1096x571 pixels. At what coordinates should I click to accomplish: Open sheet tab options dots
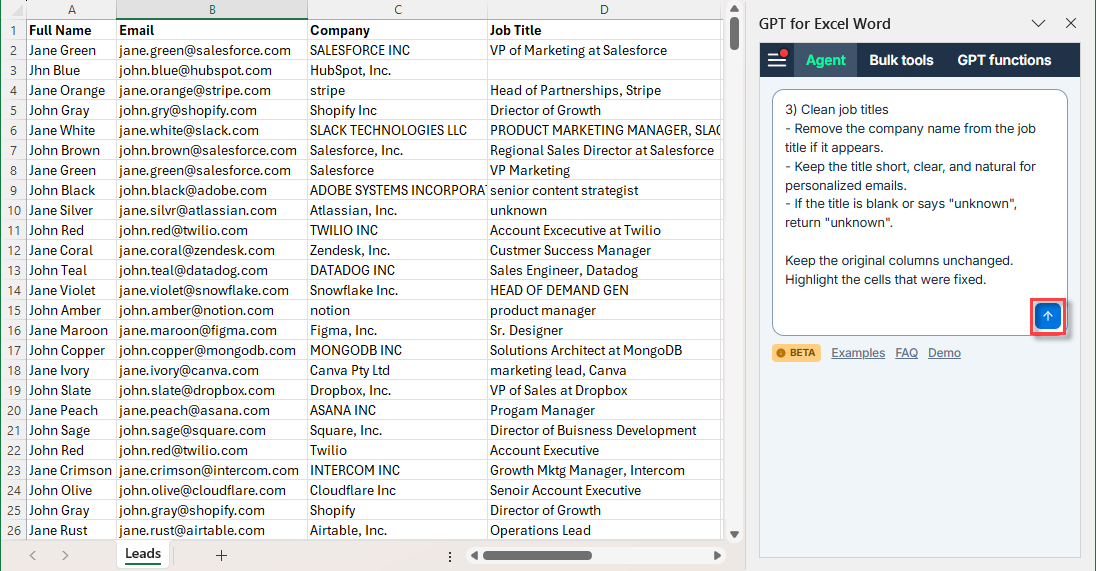(x=449, y=556)
